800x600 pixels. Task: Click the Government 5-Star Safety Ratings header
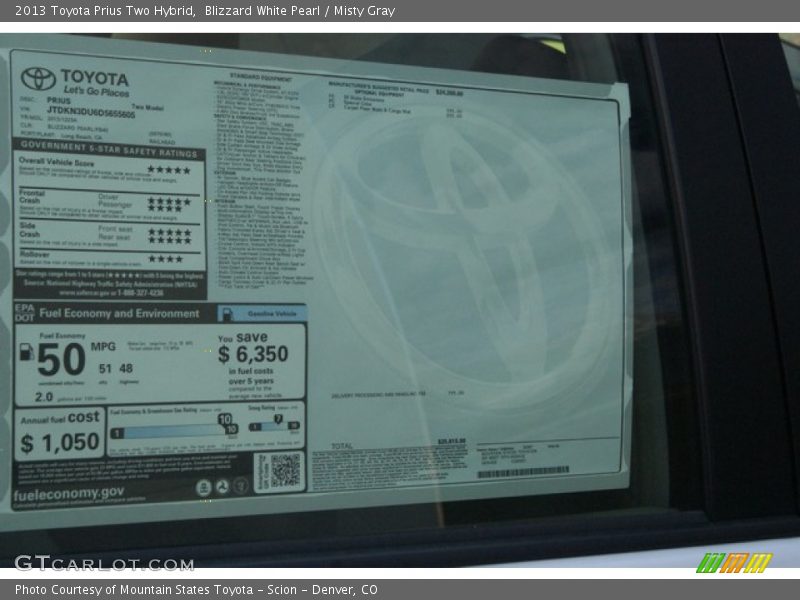[107, 144]
